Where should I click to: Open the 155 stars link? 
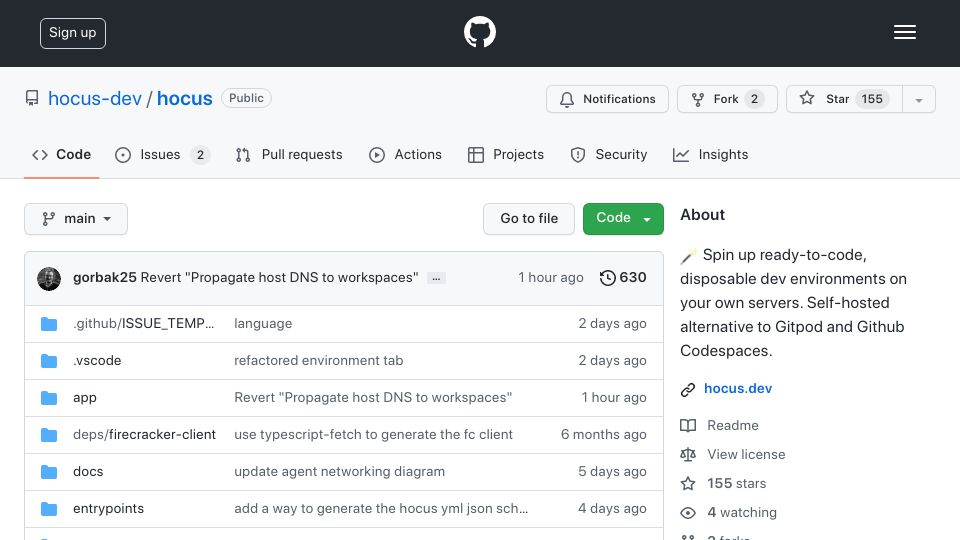point(737,484)
